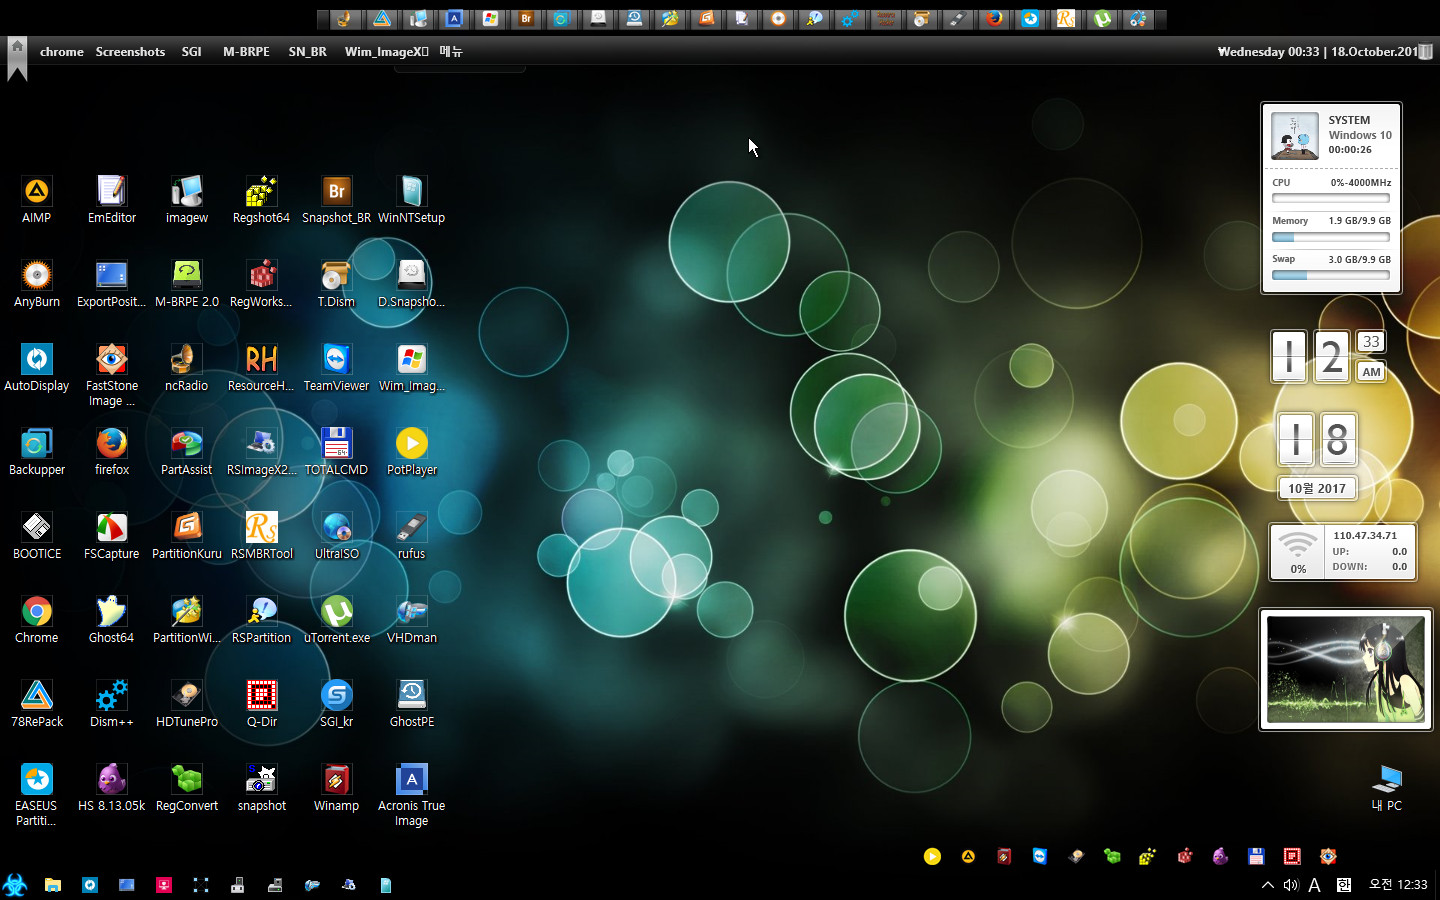Click the volume speaker tray icon
Screen dimensions: 1440x900
click(x=1291, y=885)
